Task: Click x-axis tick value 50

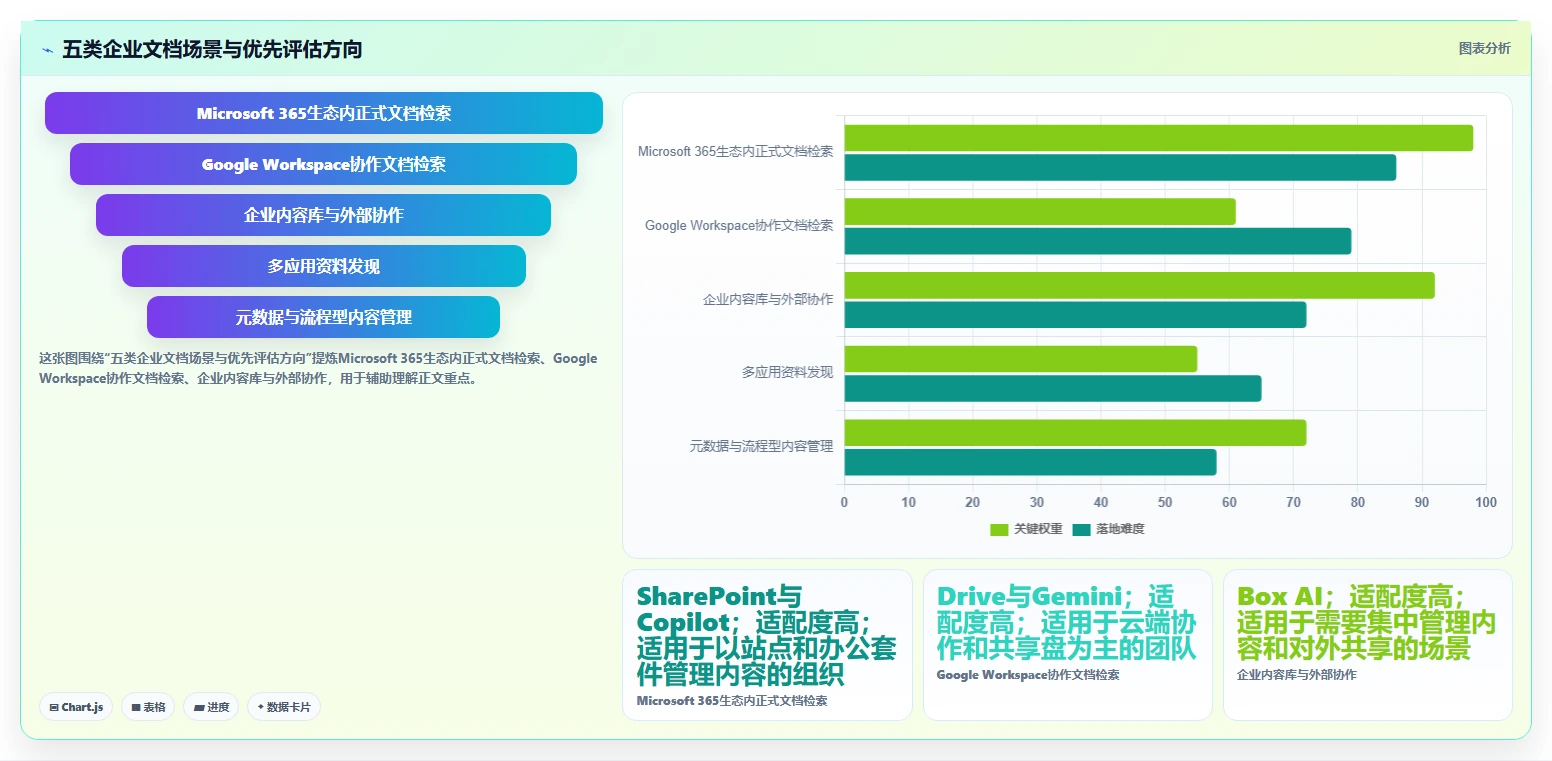Action: [x=1165, y=502]
